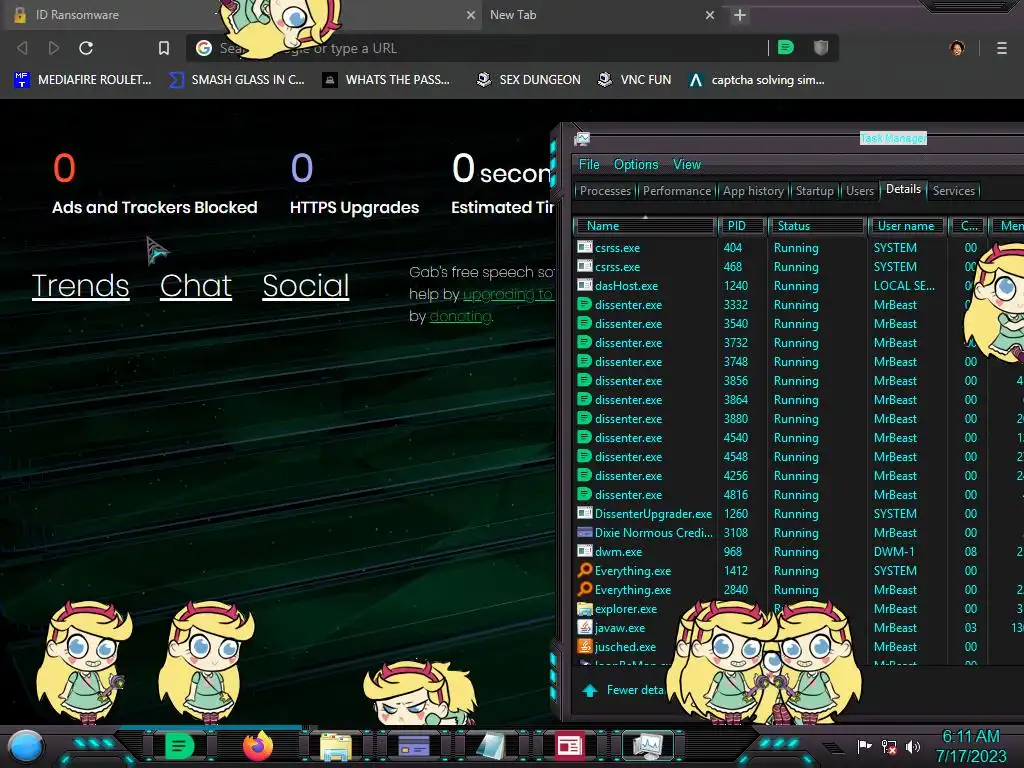This screenshot has width=1024, height=768.
Task: Follow the upgrading to link
Action: click(x=508, y=295)
